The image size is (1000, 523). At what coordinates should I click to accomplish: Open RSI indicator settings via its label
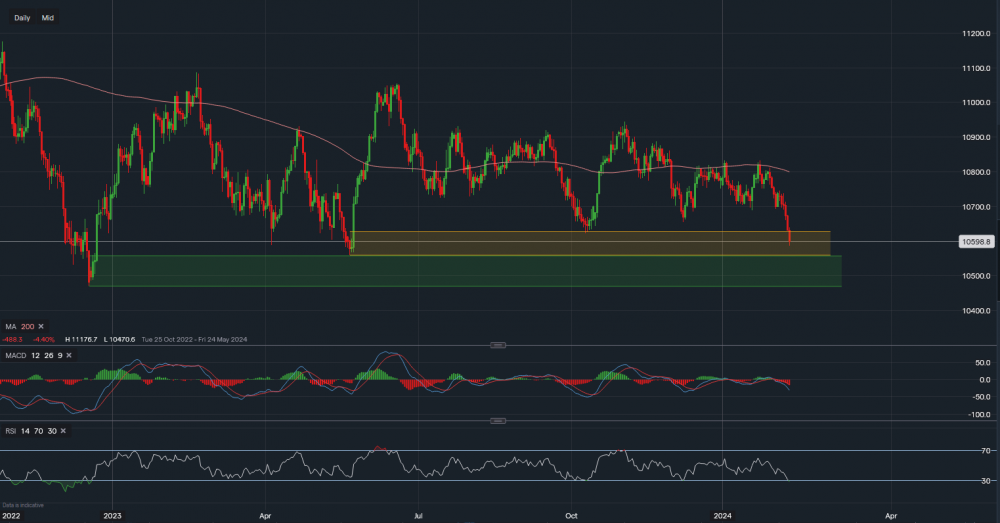point(12,430)
